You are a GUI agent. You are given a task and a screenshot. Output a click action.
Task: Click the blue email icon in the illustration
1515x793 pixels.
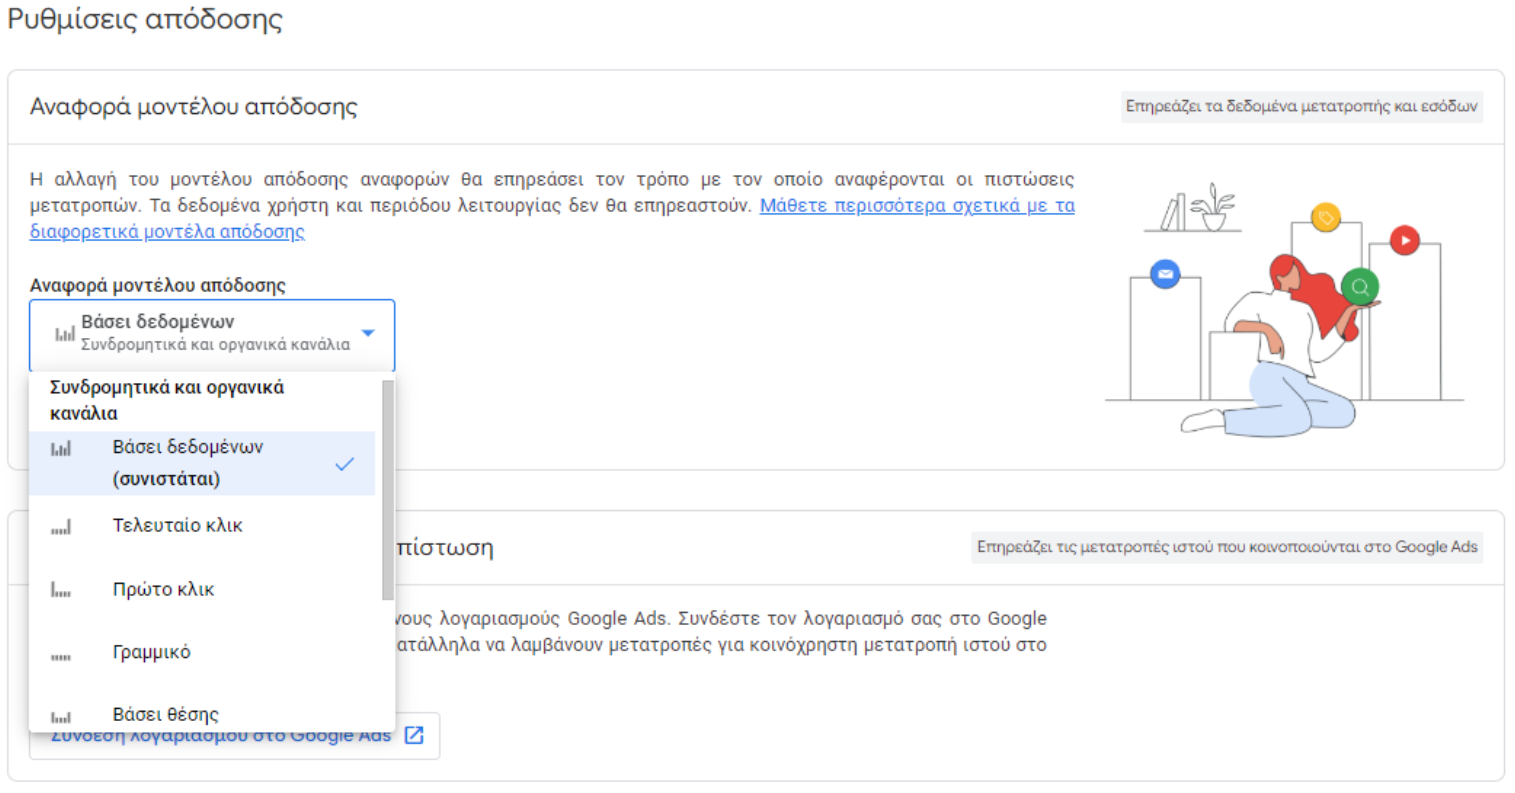click(x=1165, y=274)
